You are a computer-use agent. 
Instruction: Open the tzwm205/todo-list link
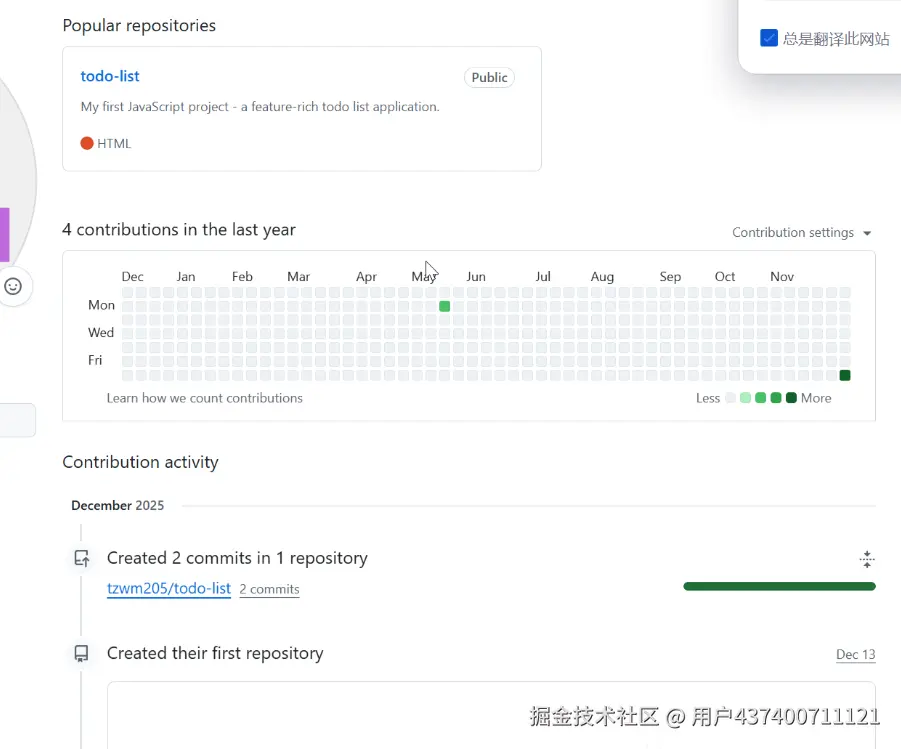[169, 589]
